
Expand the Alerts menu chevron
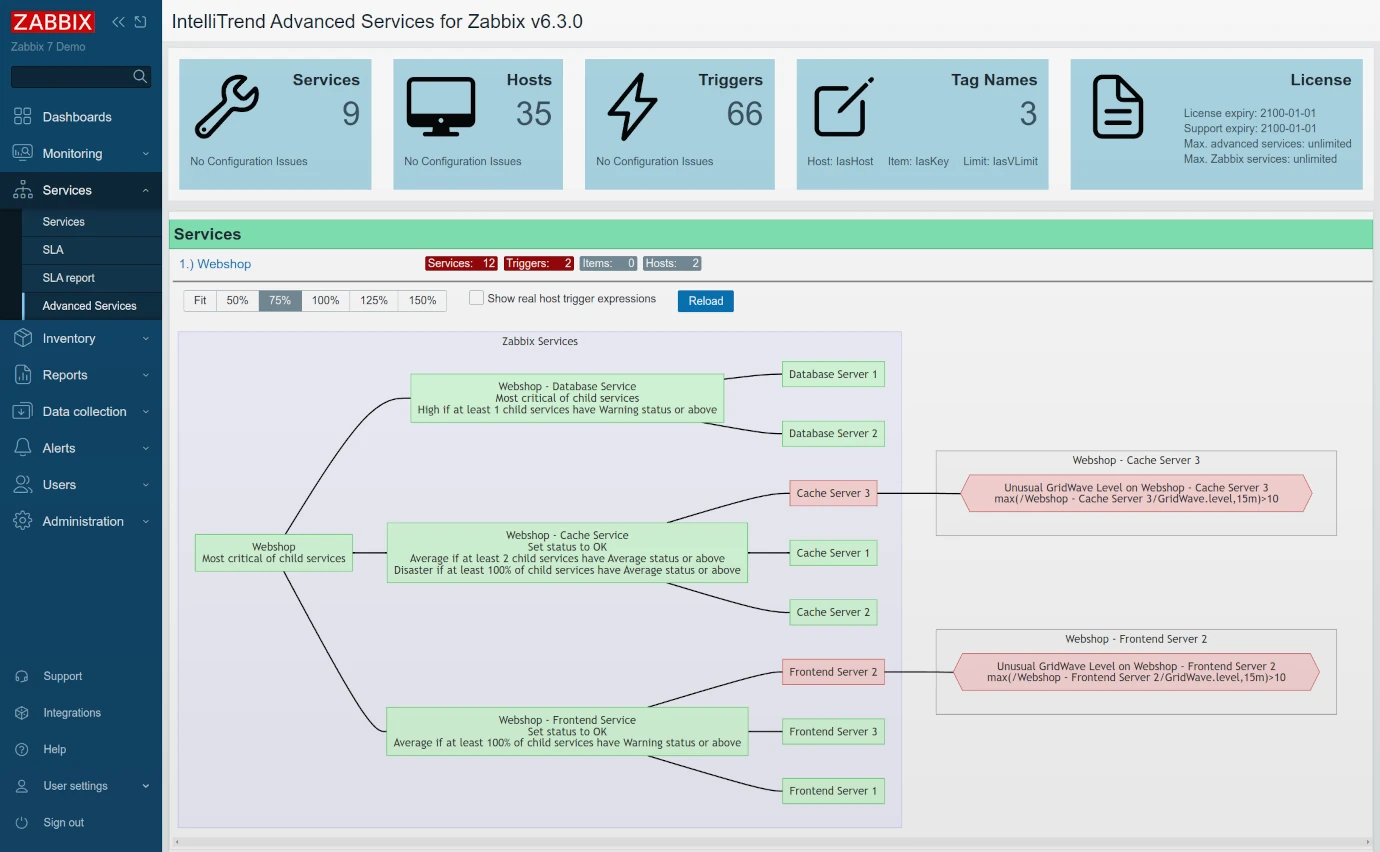coord(146,448)
